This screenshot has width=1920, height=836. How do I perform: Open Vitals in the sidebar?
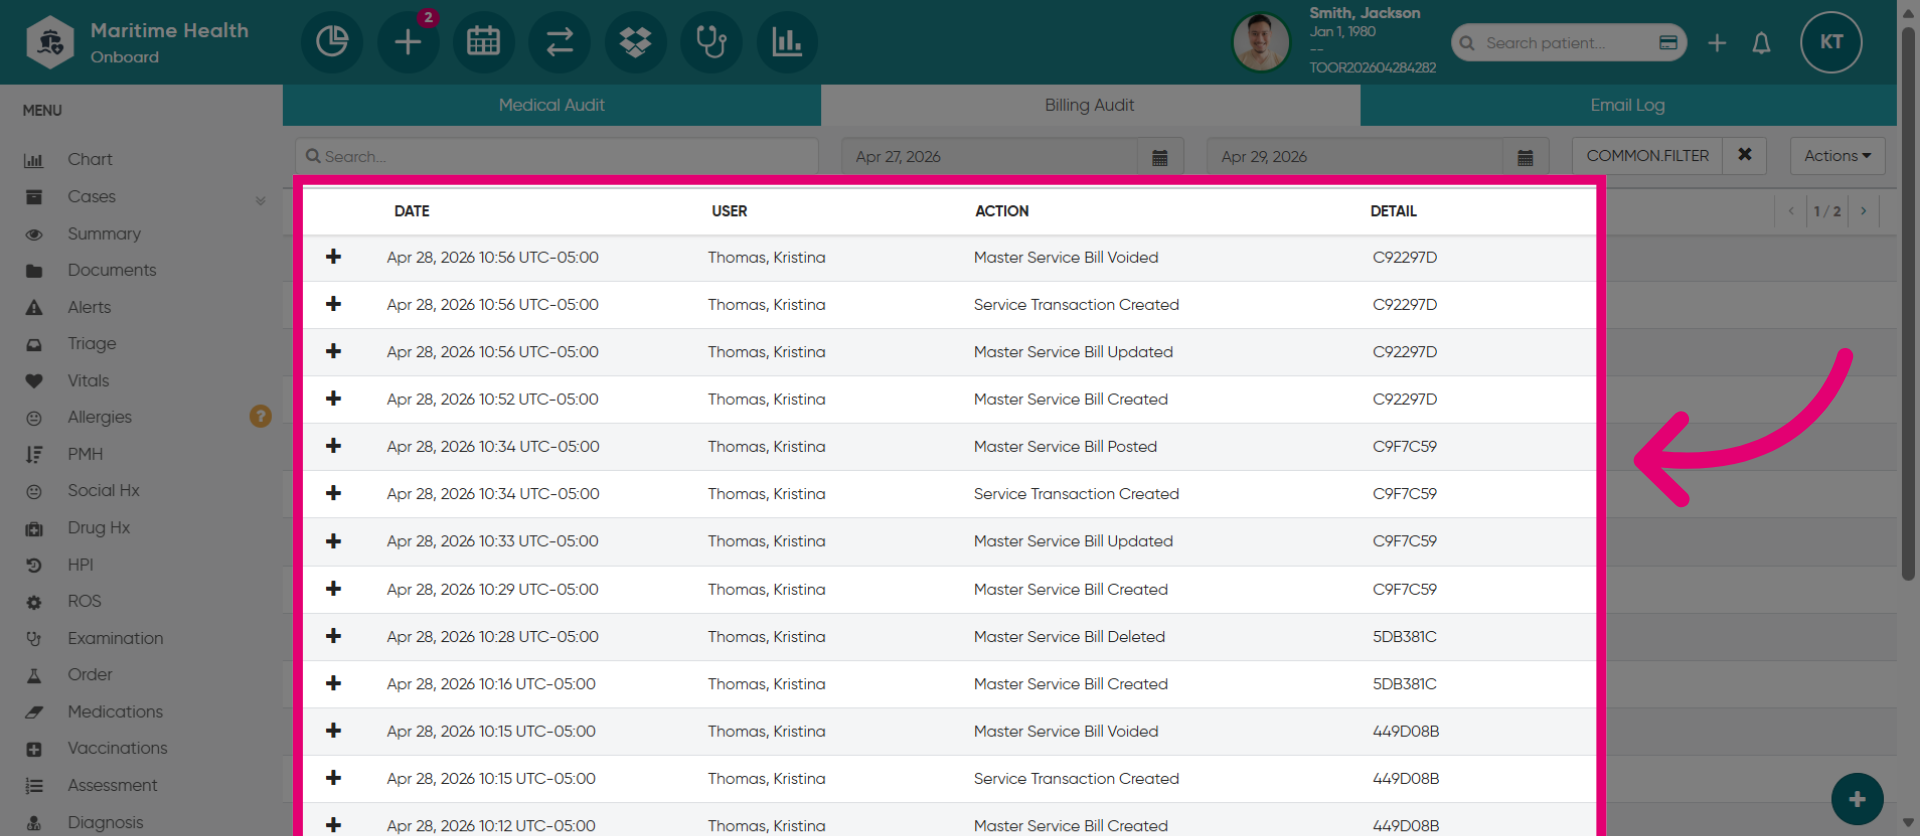88,381
